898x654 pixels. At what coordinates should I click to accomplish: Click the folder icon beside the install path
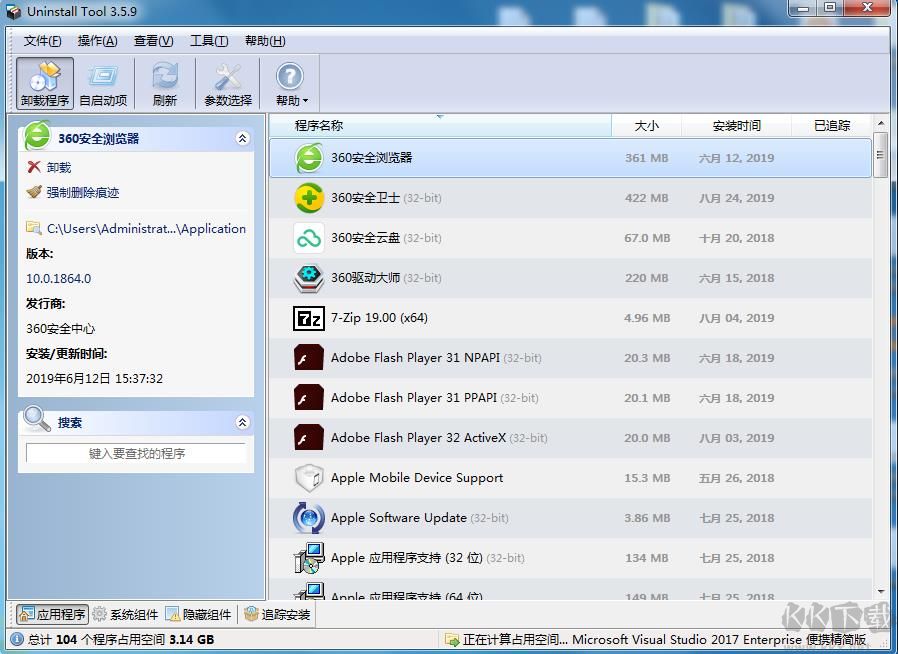point(34,228)
